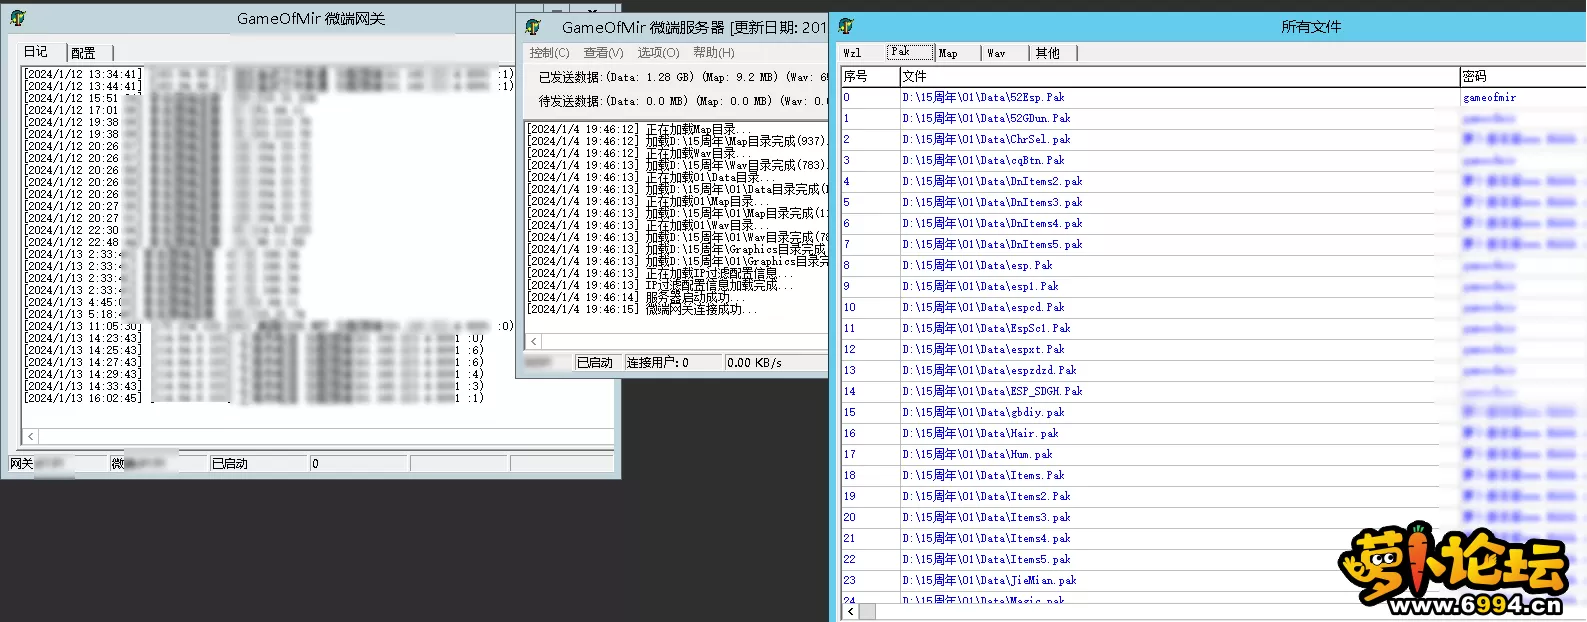The width and height of the screenshot is (1587, 622).
Task: Open the 选项(O) menu
Action: pos(658,53)
